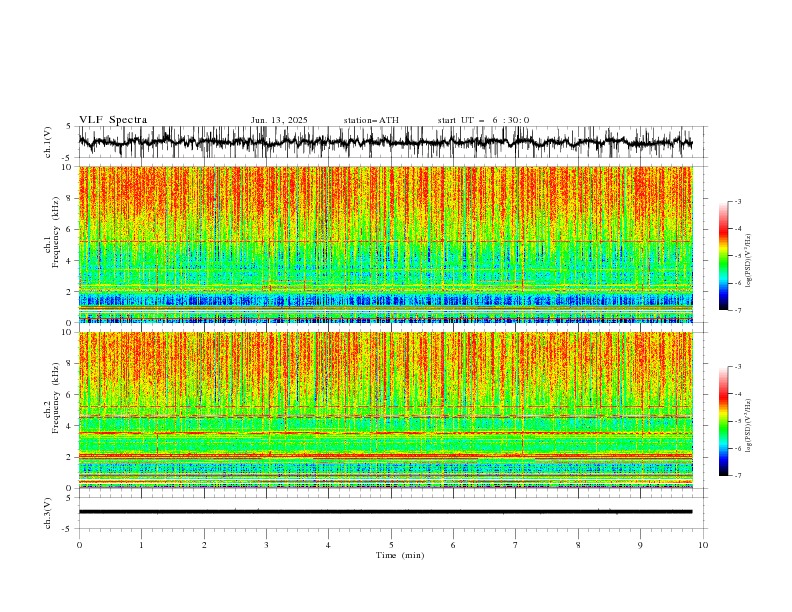792x612 pixels.
Task: Click the time axis end label "10"
Action: coord(703,545)
